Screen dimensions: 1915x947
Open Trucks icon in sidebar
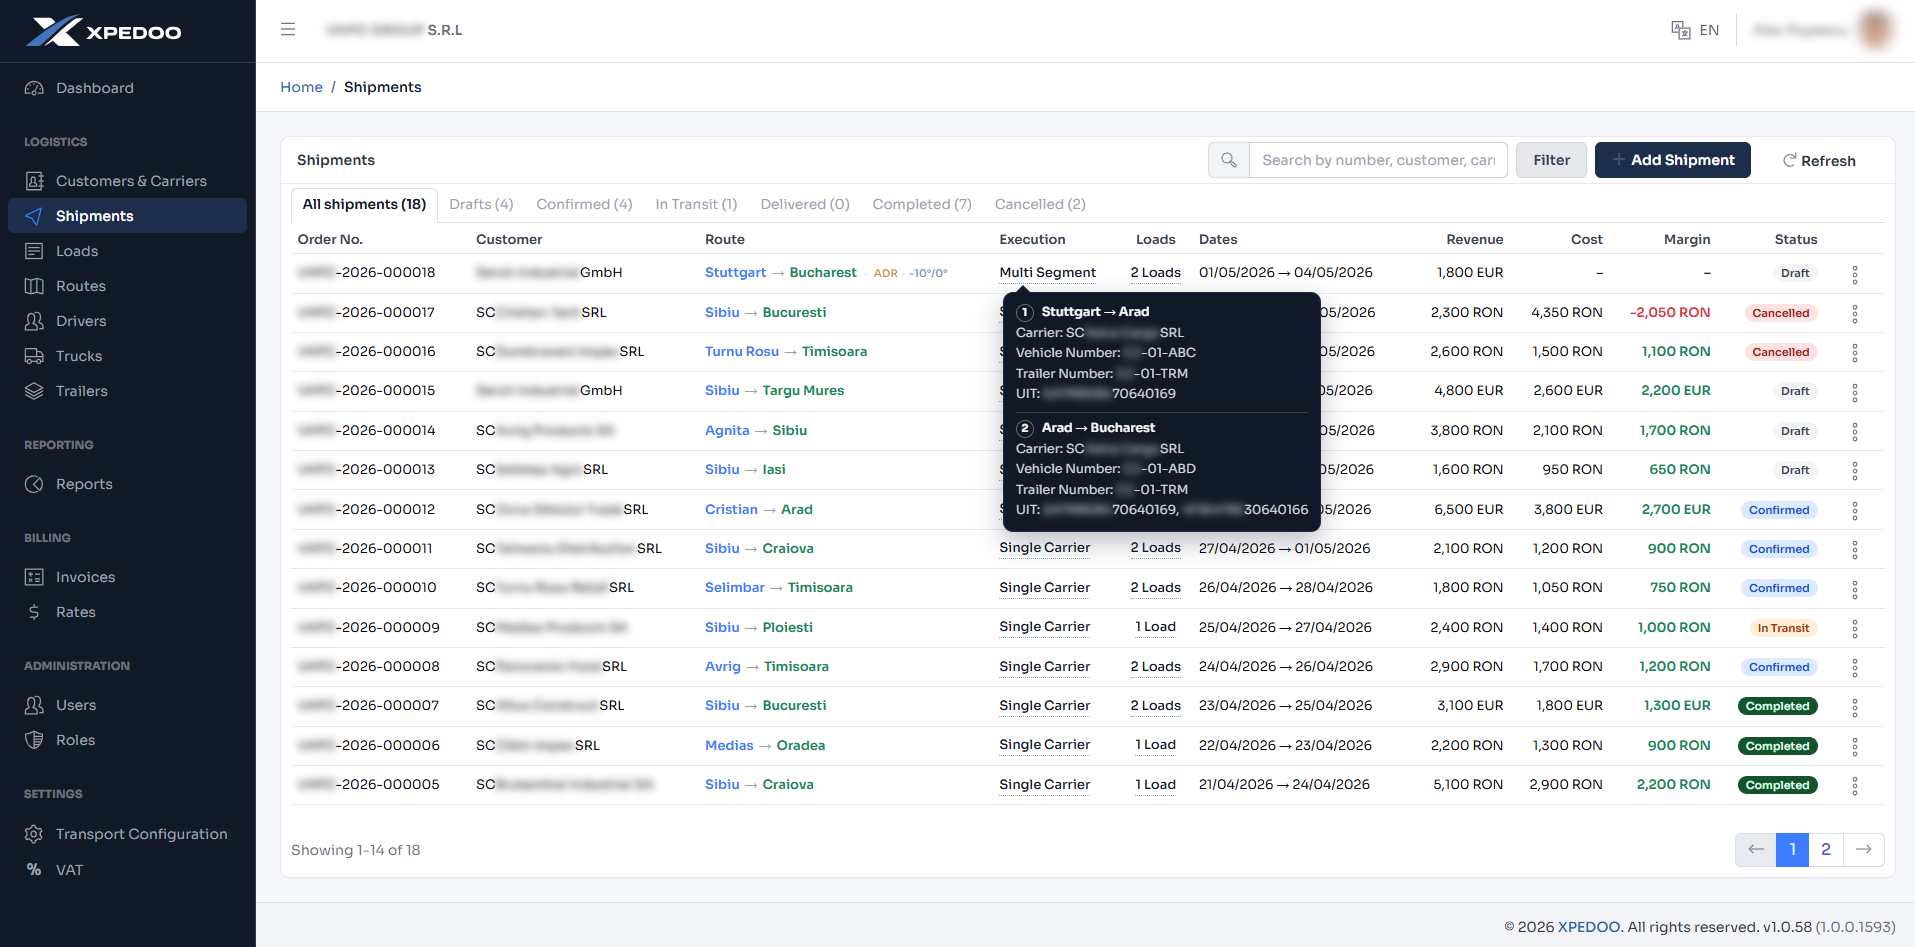34,356
